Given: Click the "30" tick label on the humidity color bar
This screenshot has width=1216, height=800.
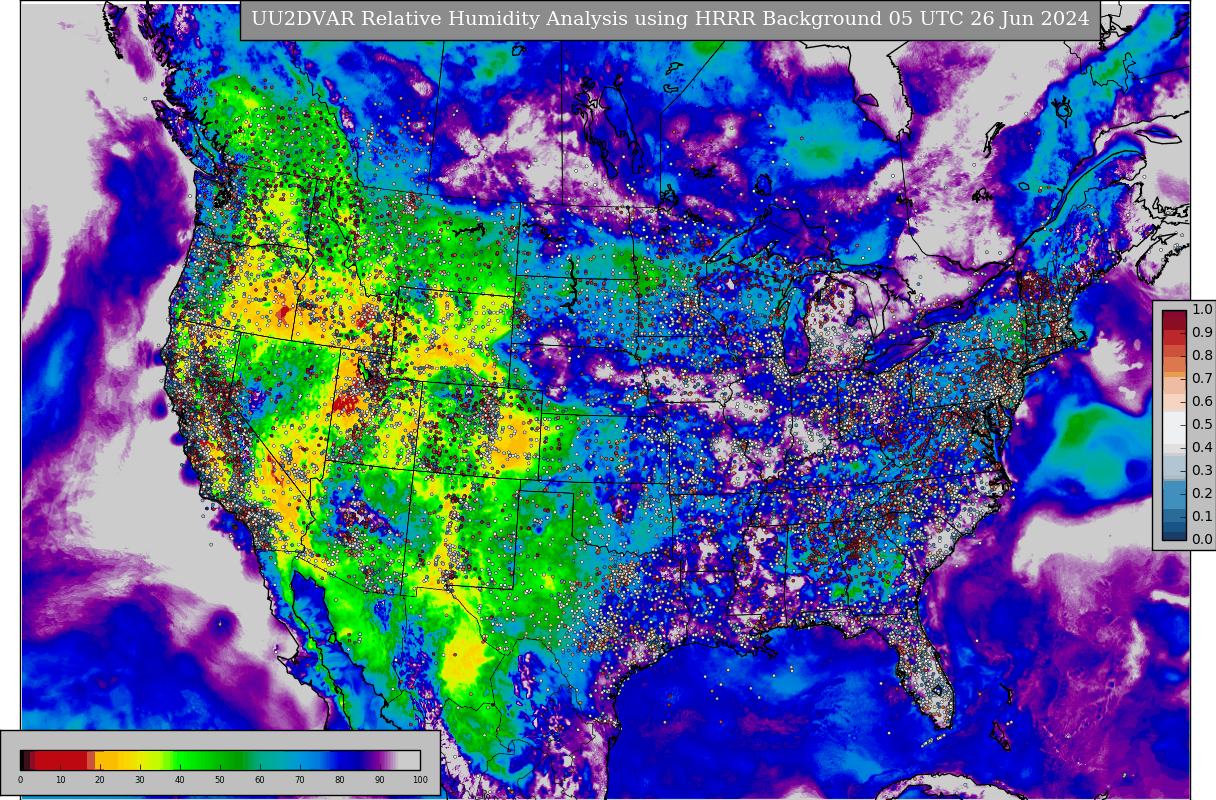Looking at the screenshot, I should click(140, 780).
